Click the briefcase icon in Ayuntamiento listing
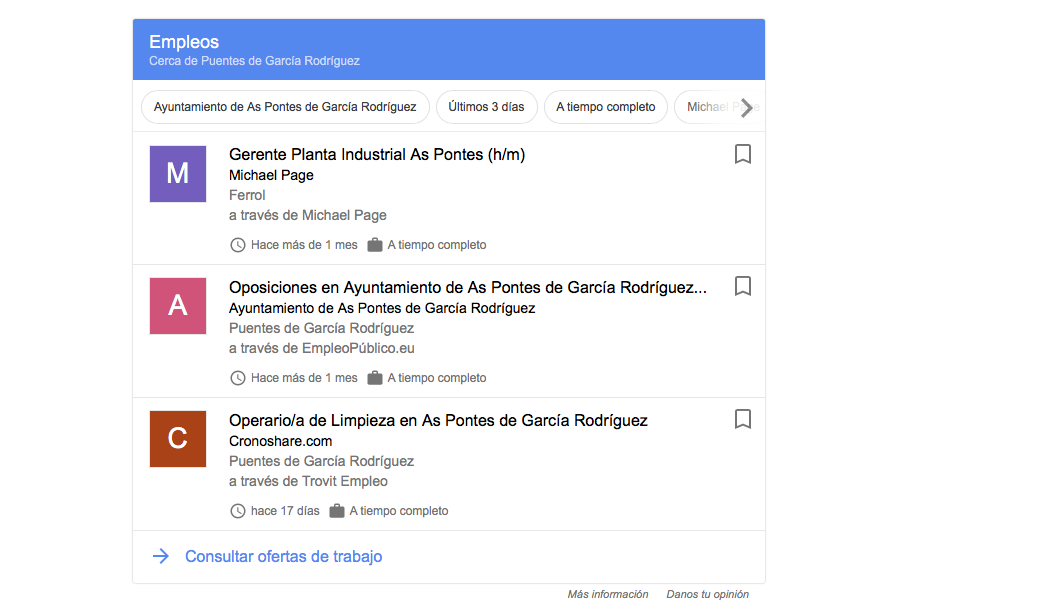 coord(375,378)
